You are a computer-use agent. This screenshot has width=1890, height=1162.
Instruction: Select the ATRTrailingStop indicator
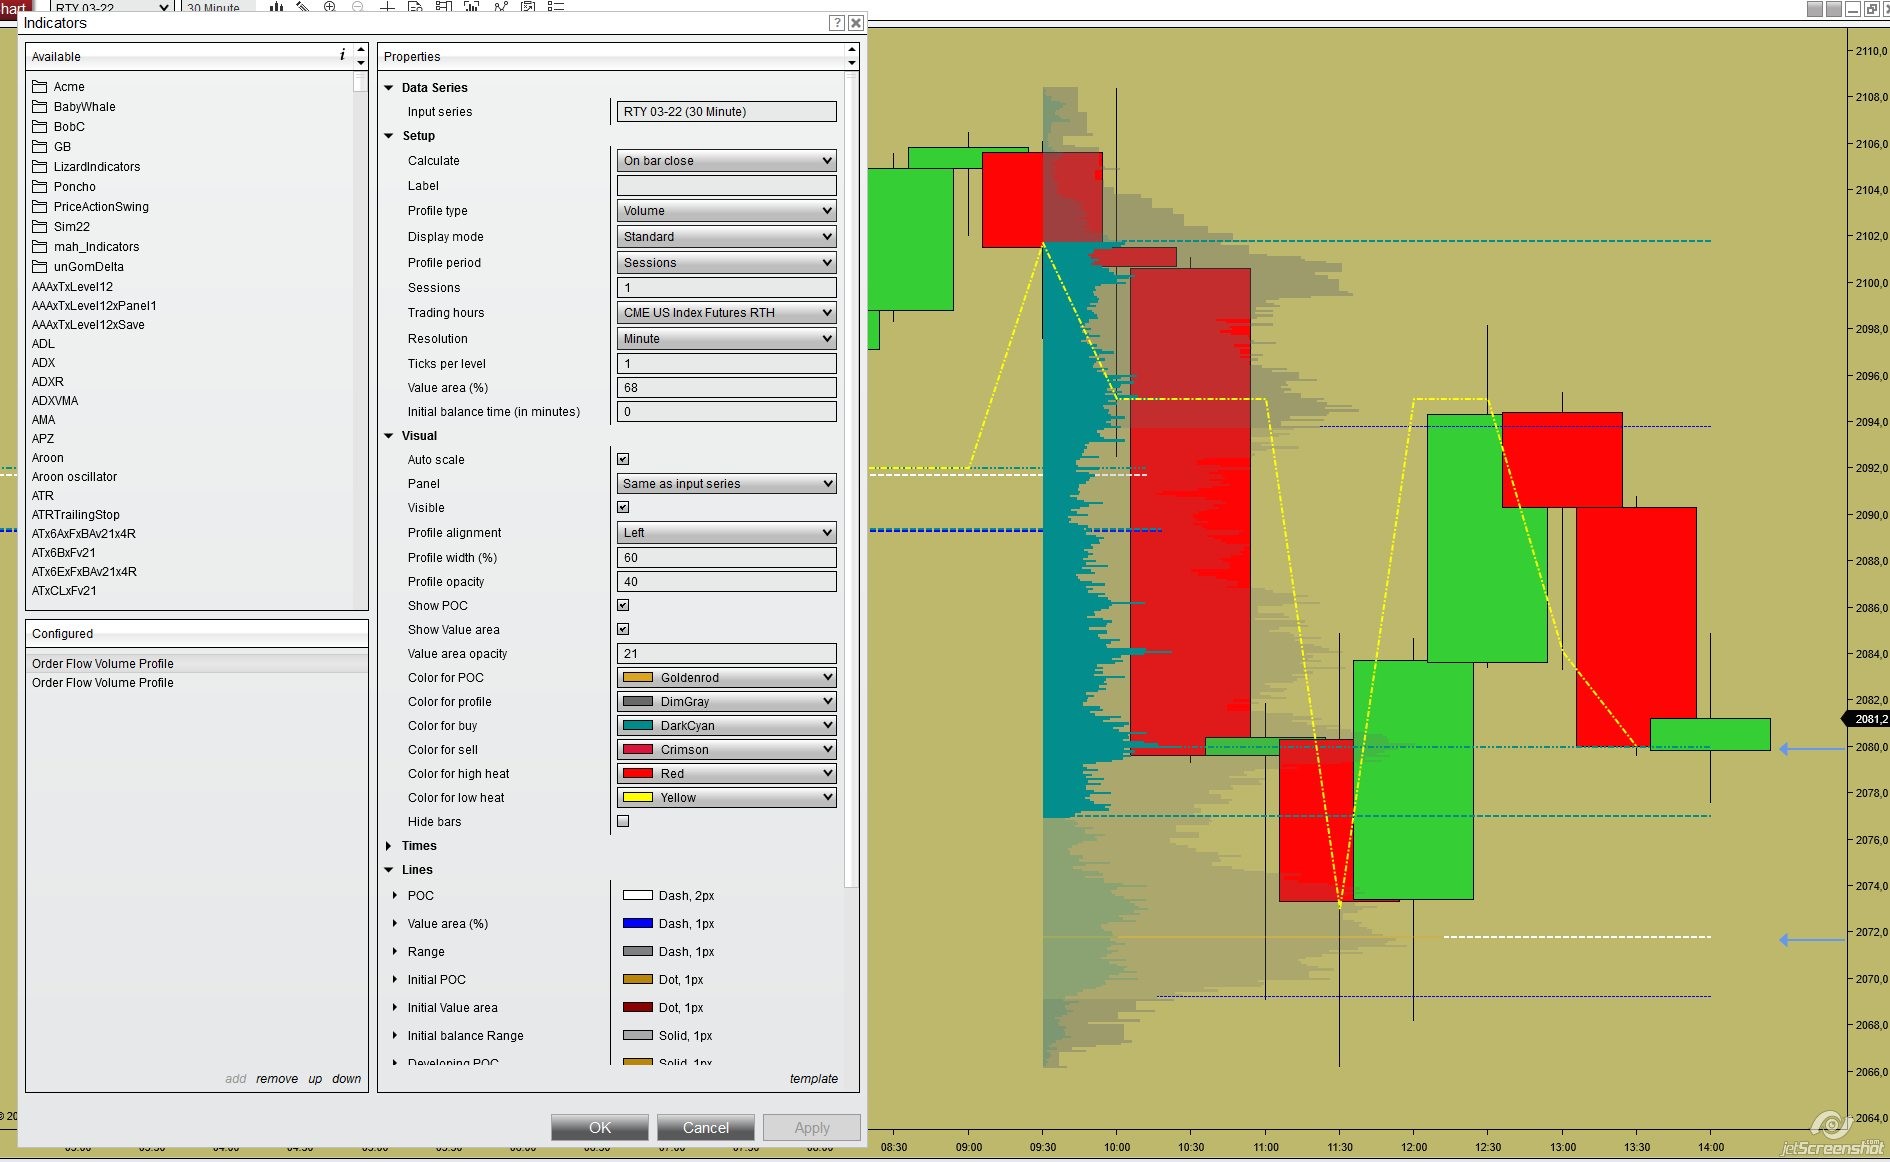[x=76, y=514]
